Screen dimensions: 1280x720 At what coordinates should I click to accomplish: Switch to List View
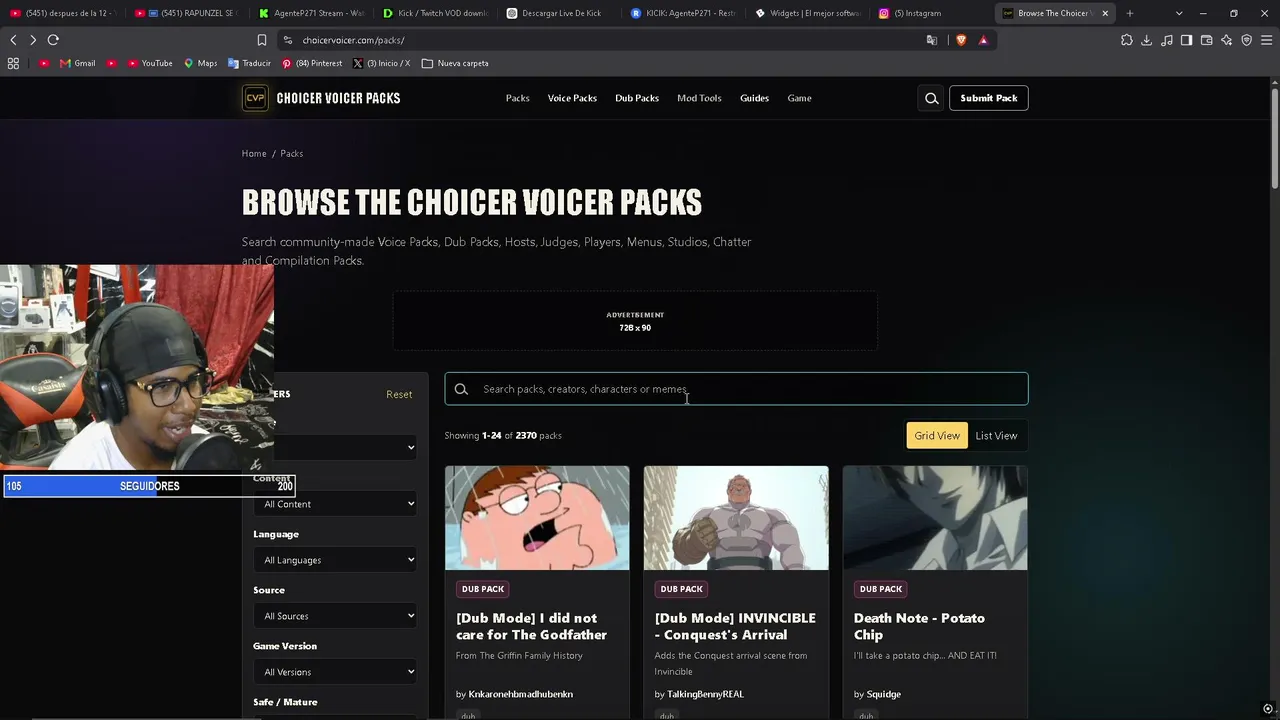(996, 436)
